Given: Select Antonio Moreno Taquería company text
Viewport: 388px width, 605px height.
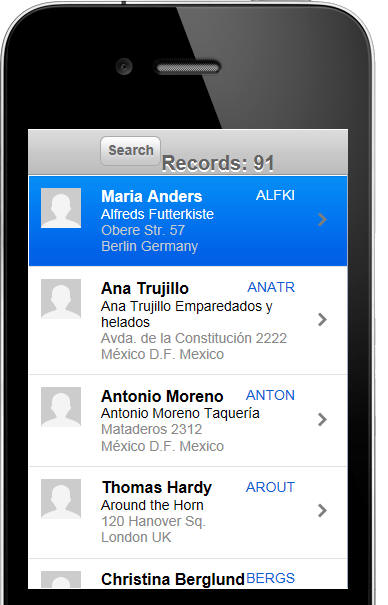Looking at the screenshot, I should [x=180, y=413].
